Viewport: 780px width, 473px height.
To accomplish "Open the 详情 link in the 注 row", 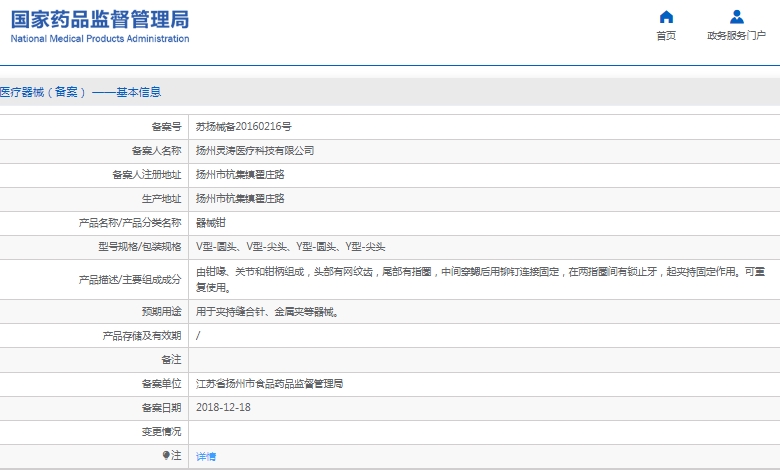I will point(206,457).
